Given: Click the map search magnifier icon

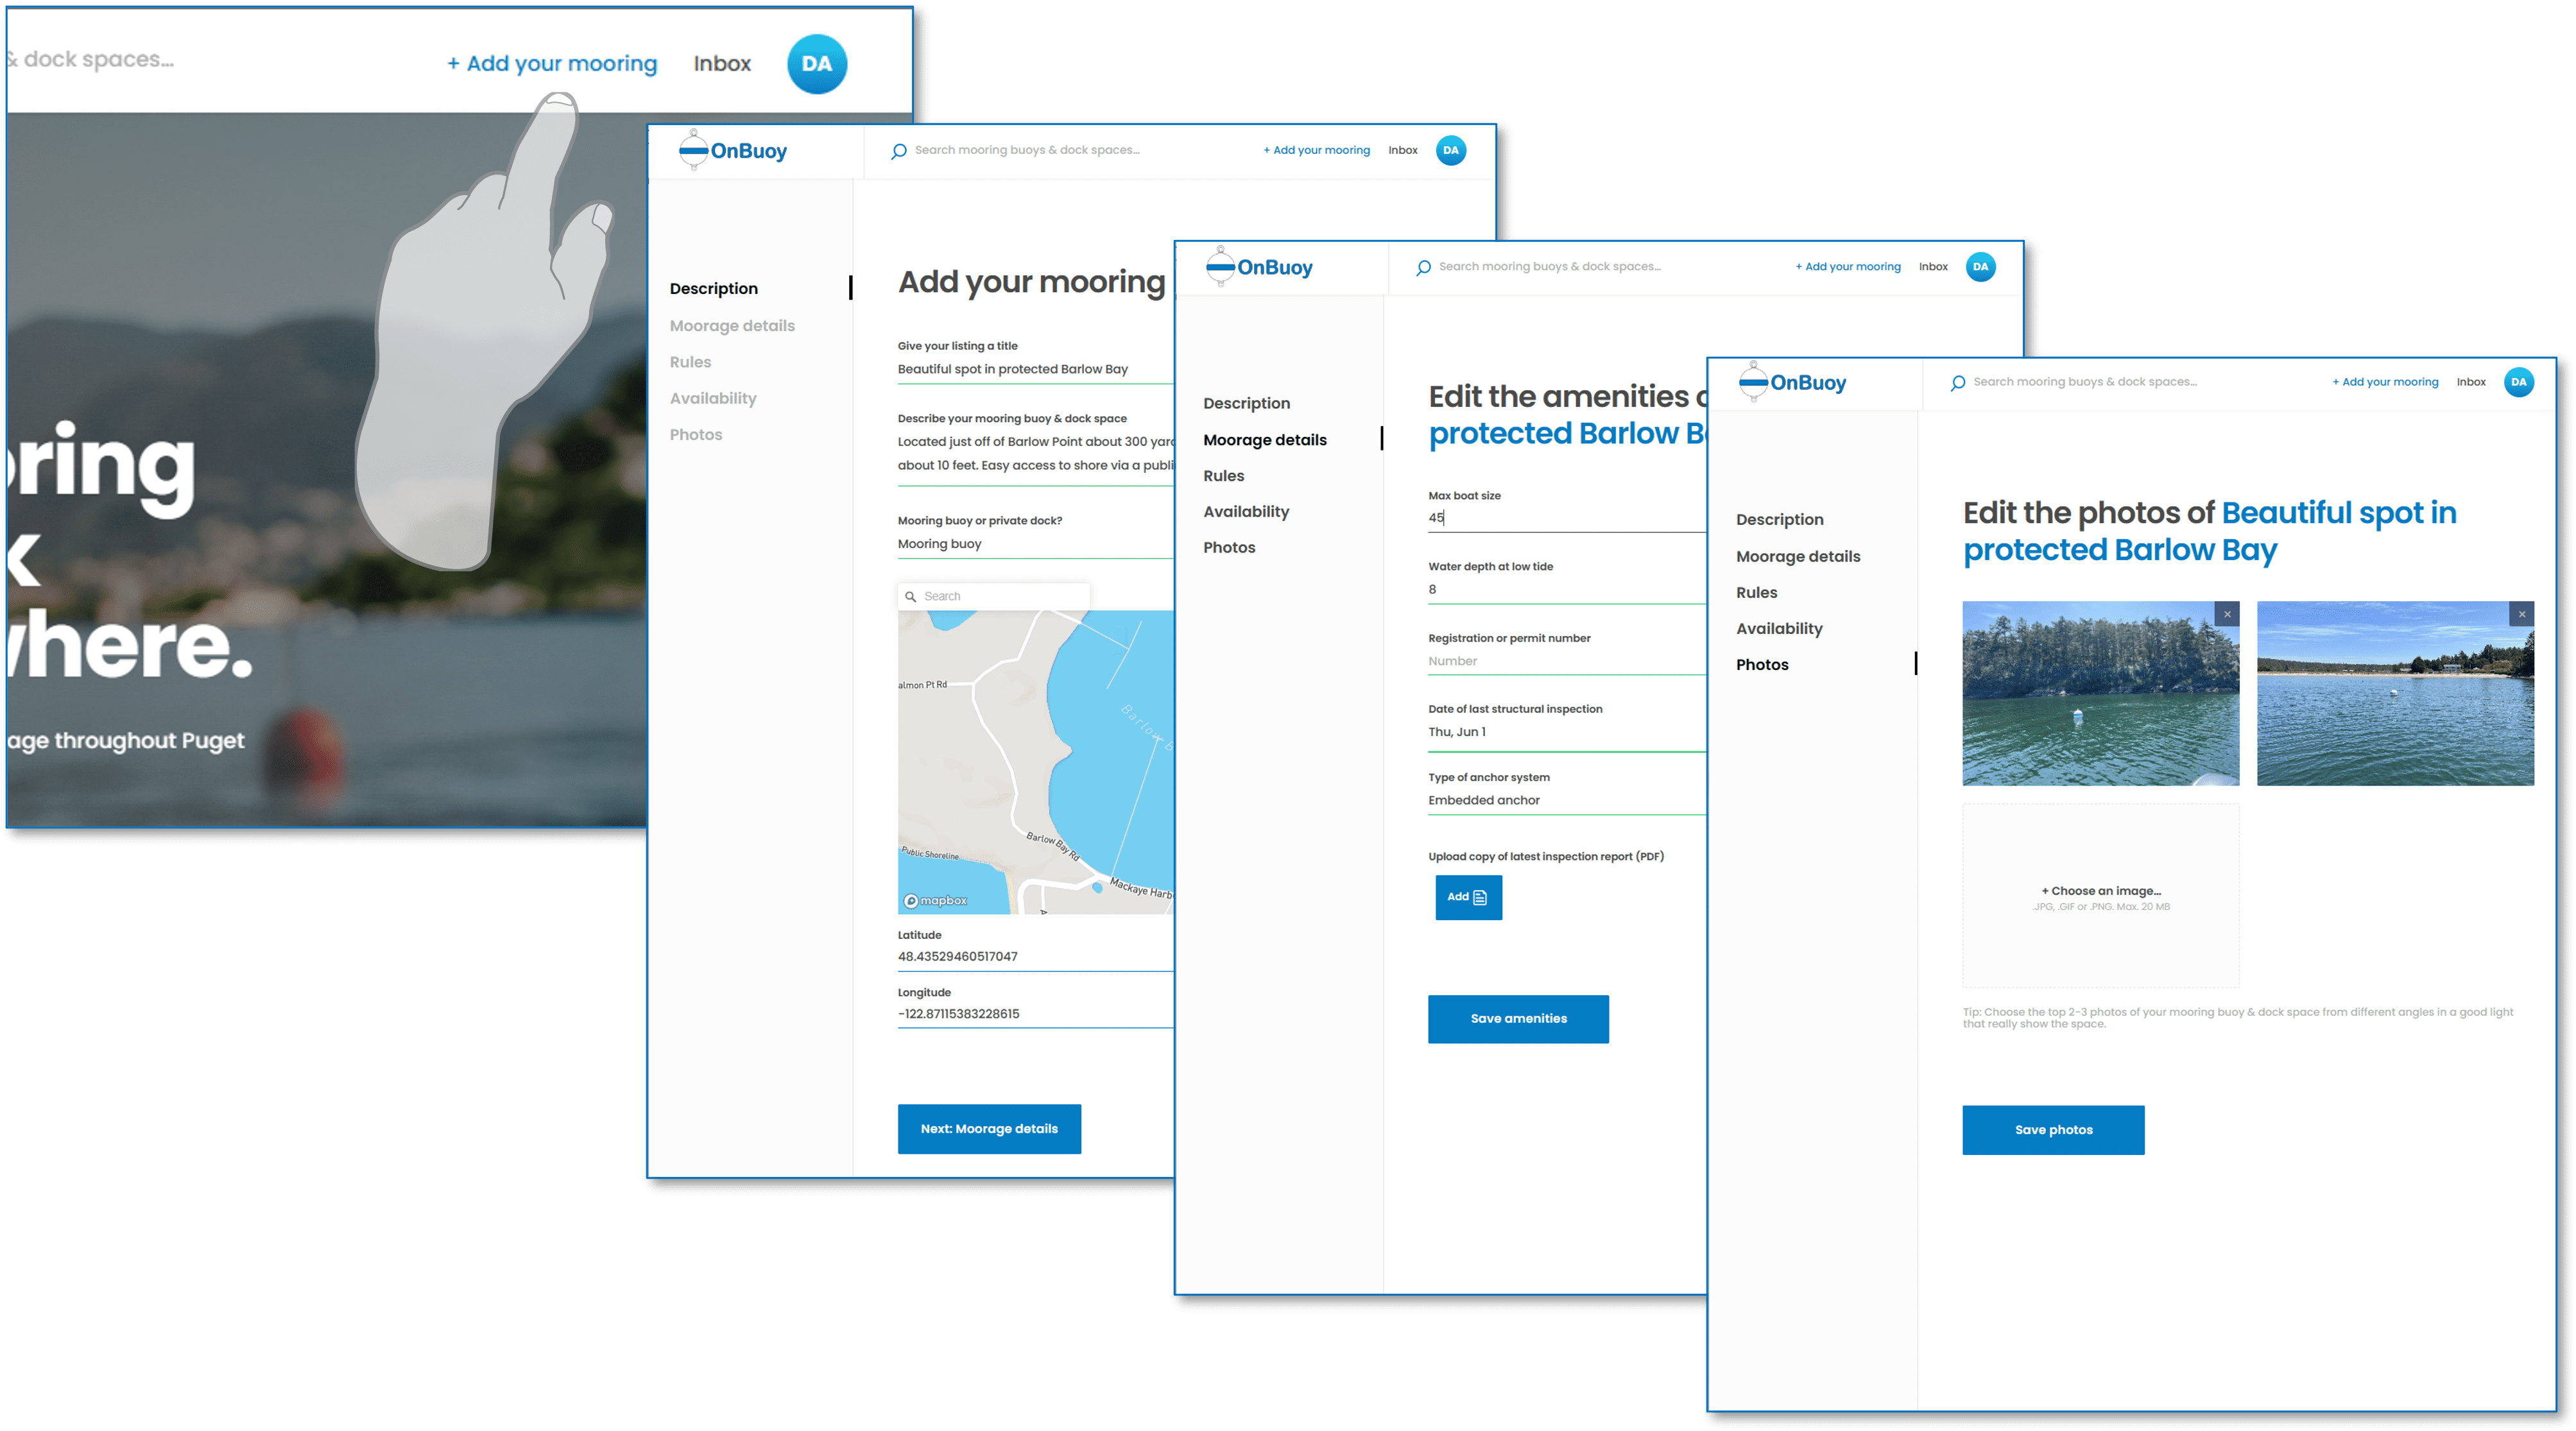Looking at the screenshot, I should tap(910, 597).
